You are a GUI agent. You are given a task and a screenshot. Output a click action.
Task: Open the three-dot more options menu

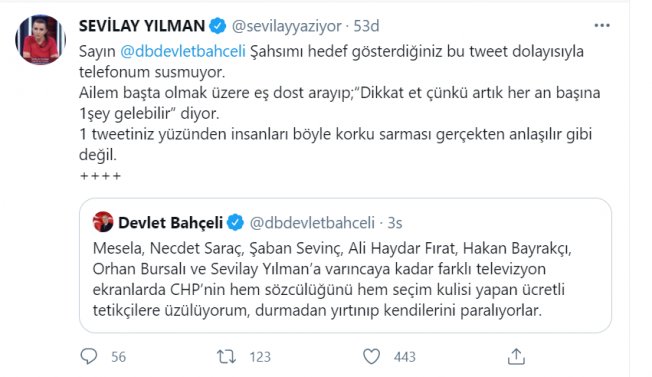pyautogui.click(x=602, y=26)
